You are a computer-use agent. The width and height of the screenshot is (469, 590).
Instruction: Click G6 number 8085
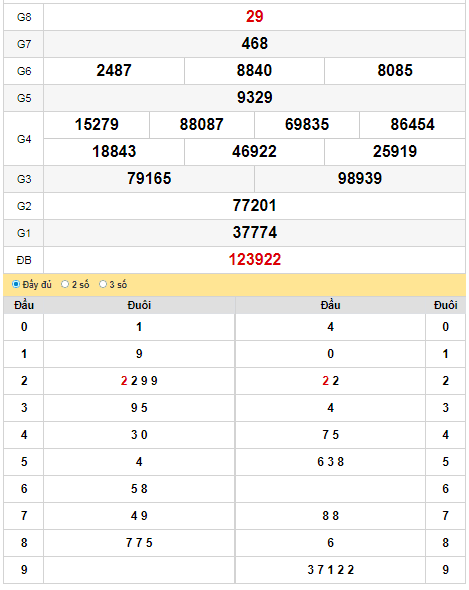[x=395, y=71]
